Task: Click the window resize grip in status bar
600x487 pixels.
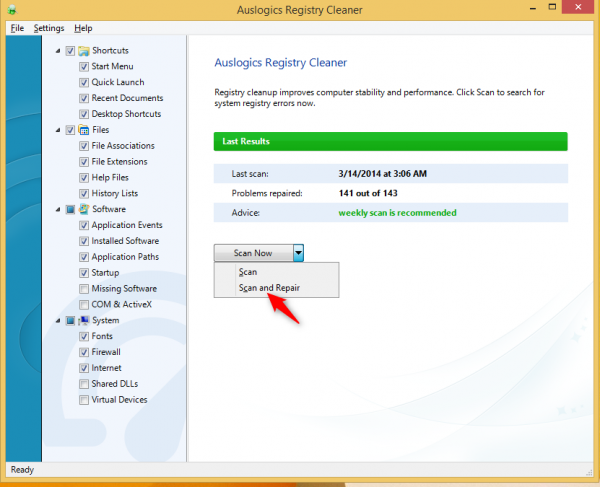Action: click(589, 473)
